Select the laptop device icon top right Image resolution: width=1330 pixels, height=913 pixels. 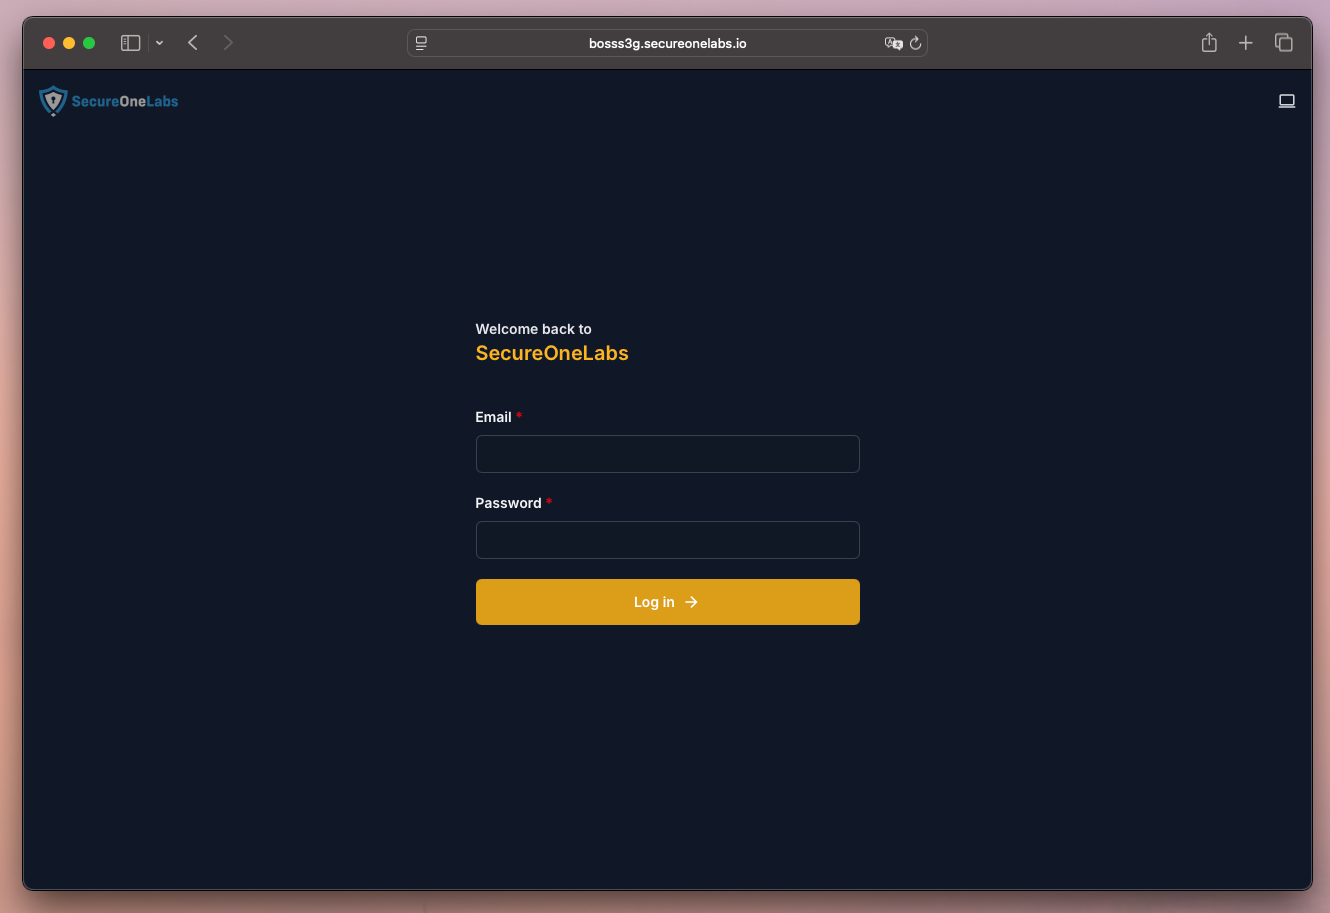[x=1287, y=101]
